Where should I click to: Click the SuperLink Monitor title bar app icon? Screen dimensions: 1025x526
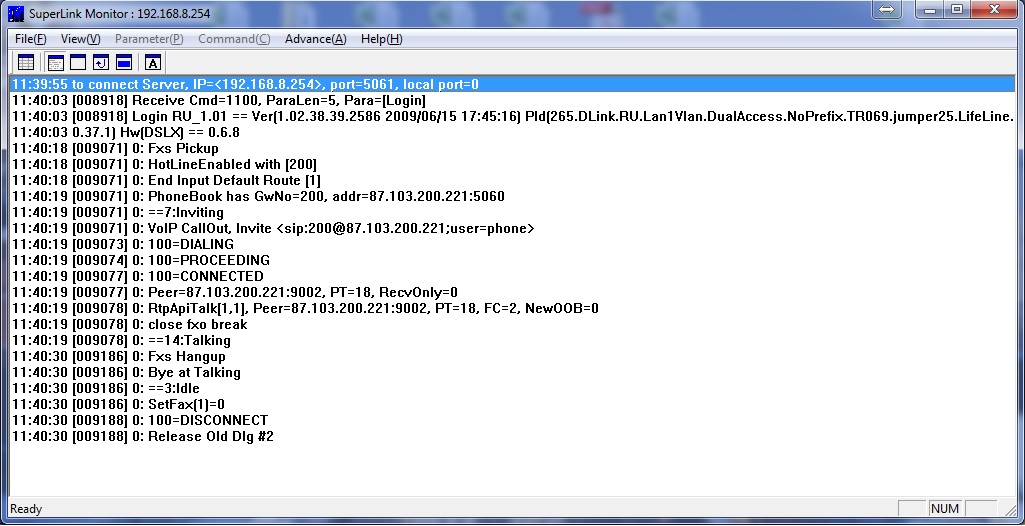[16, 13]
